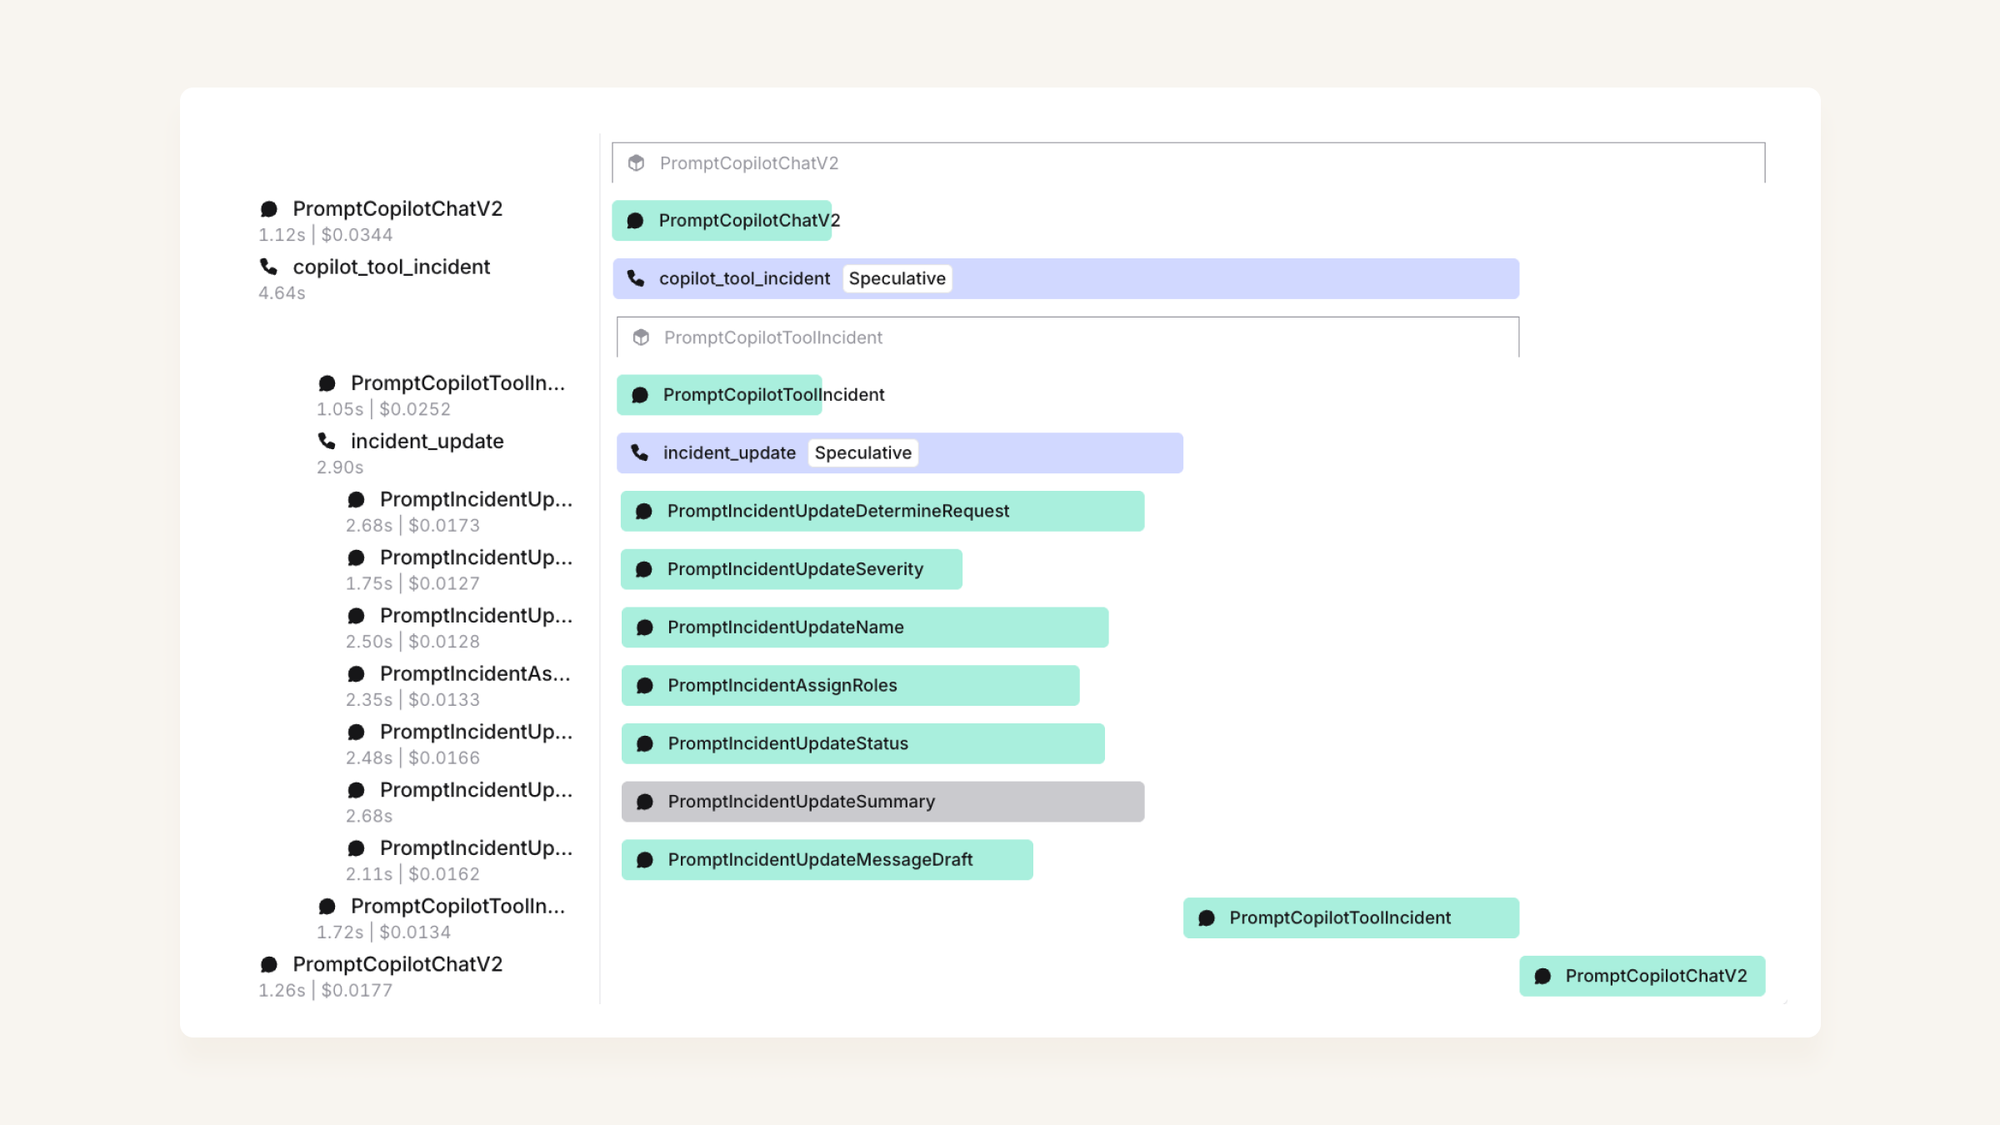2000x1125 pixels.
Task: Click phone icon on incident_update timeline bar
Action: tap(640, 453)
